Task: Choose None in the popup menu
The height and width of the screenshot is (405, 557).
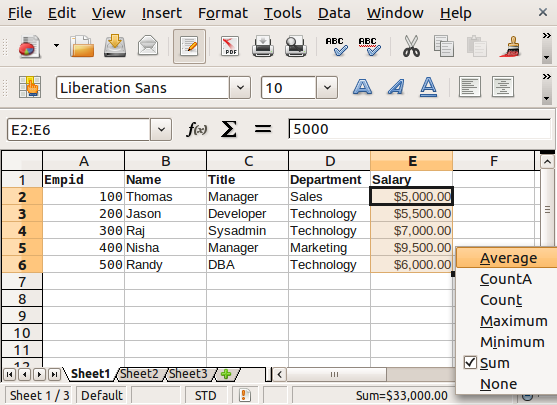Action: coord(507,384)
